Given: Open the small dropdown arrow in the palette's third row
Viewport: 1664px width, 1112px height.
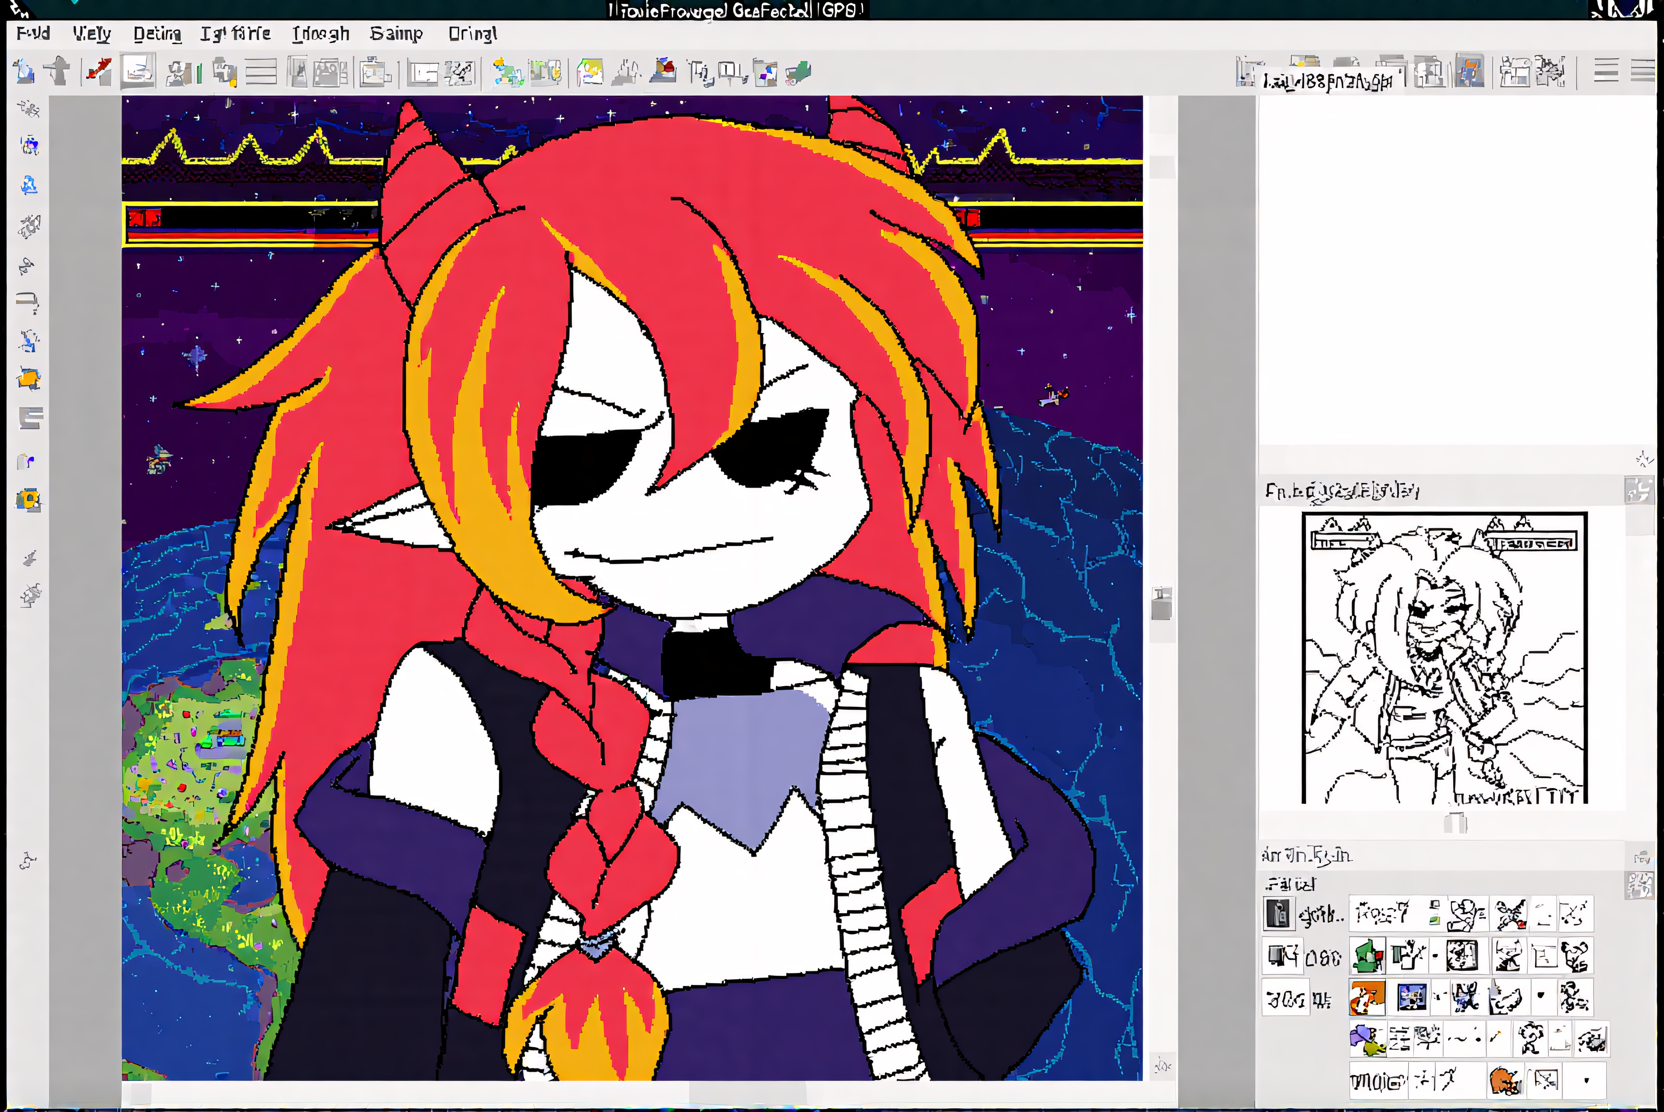Looking at the screenshot, I should tap(1541, 996).
